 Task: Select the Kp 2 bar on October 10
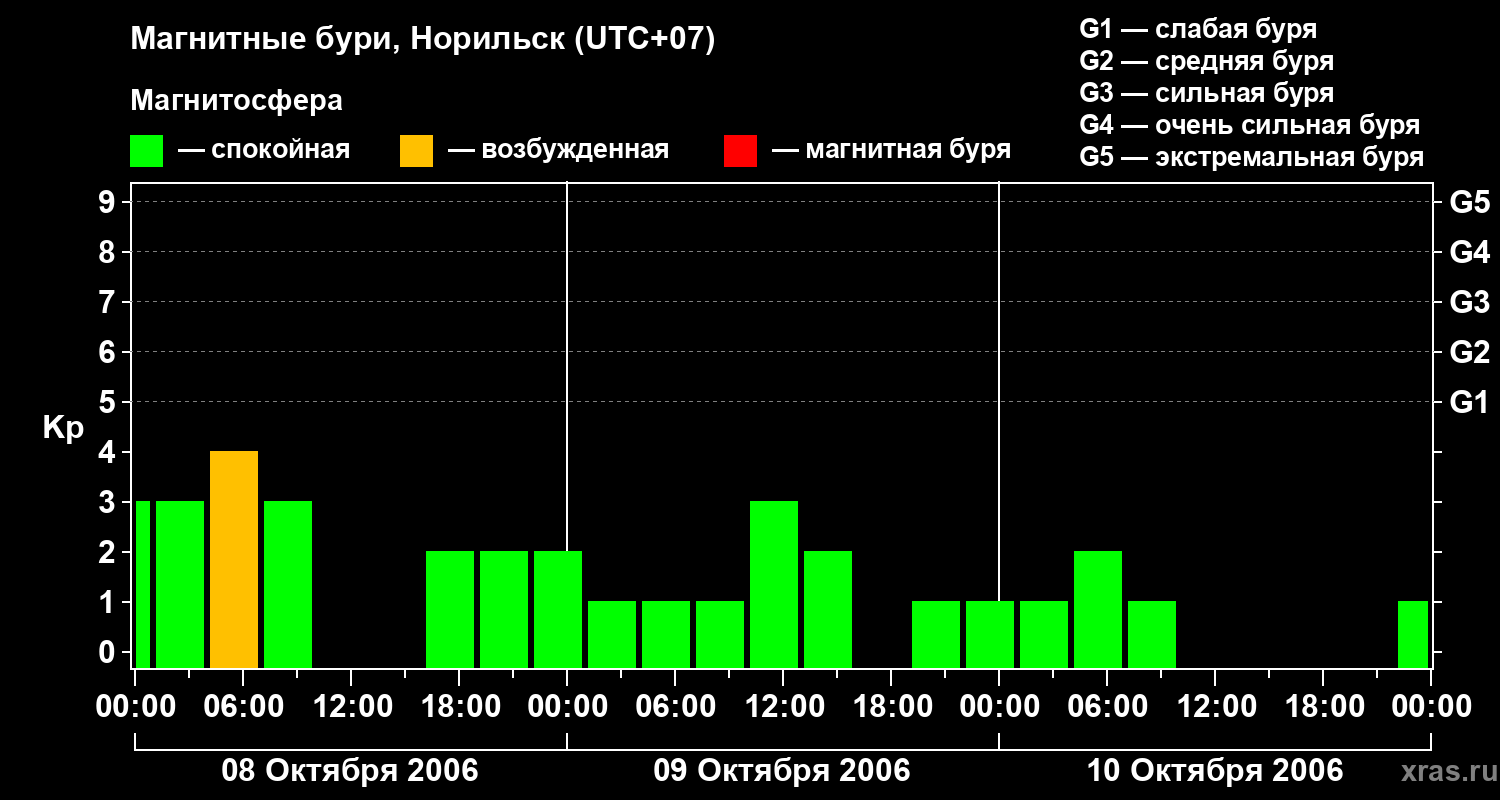[x=1098, y=609]
